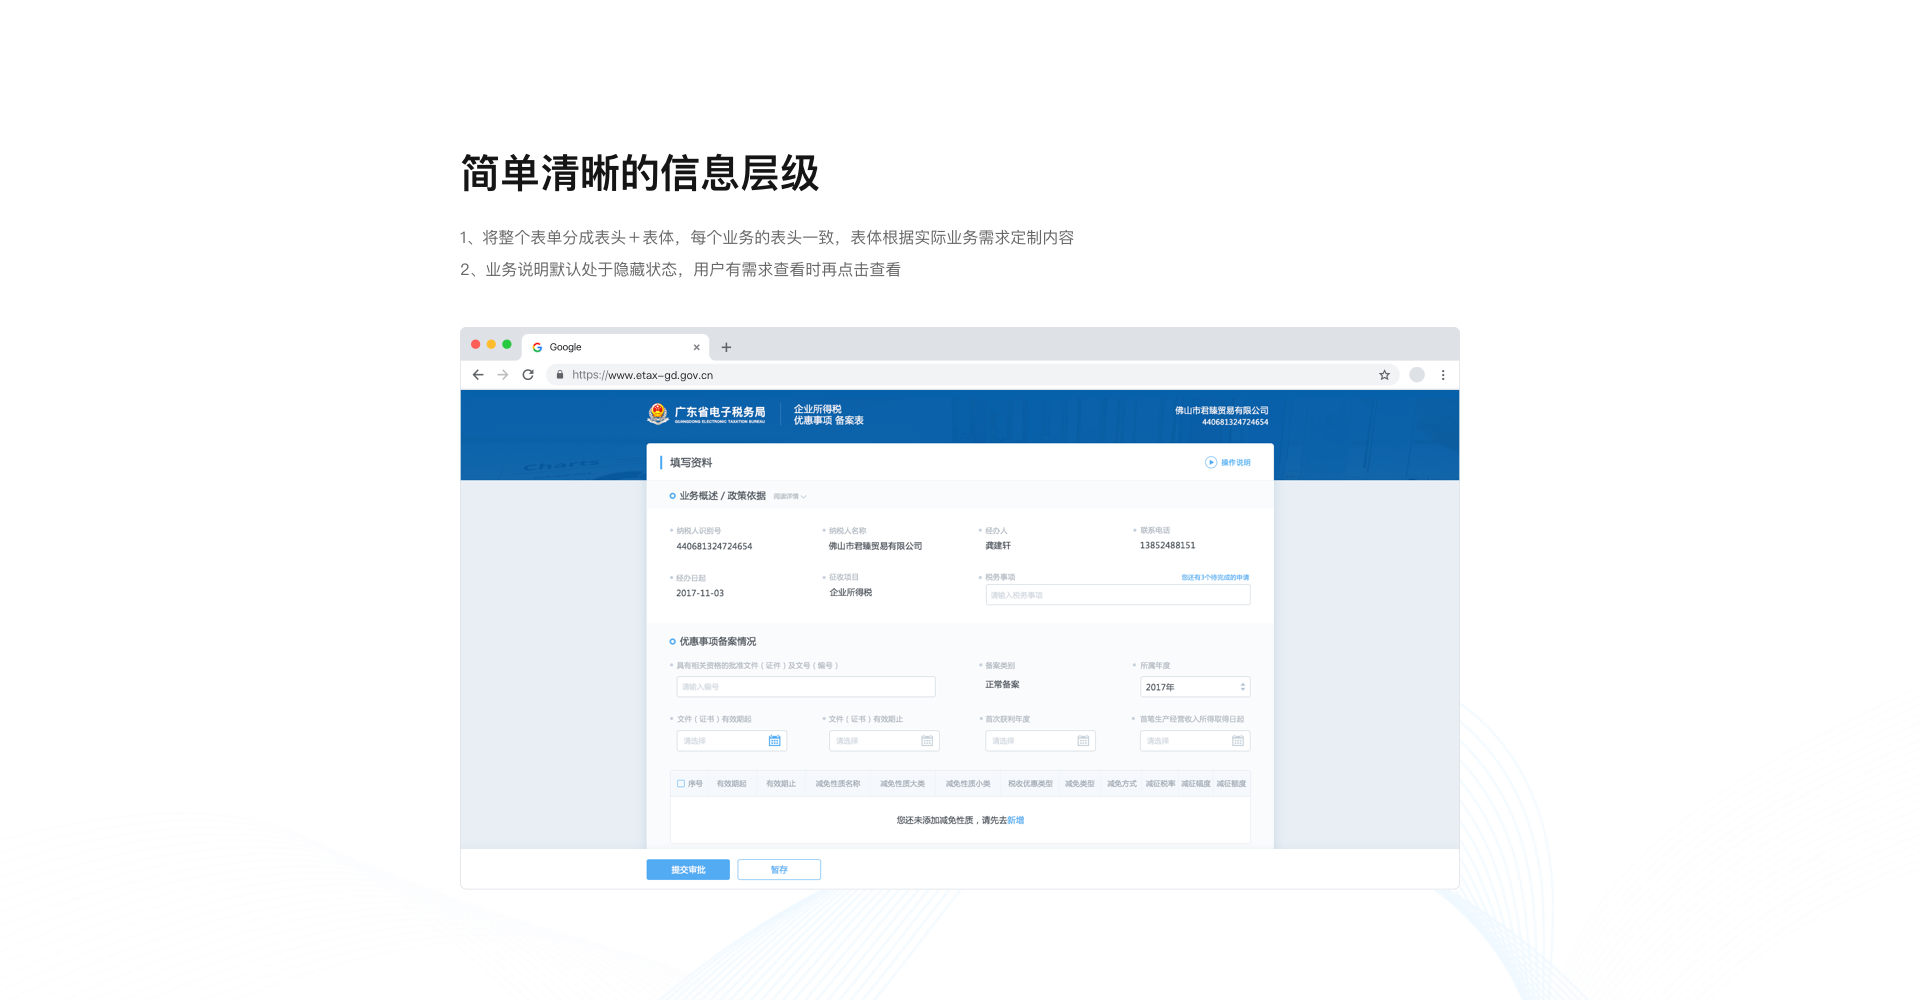Close the Google tab
The image size is (1920, 1000).
coord(696,347)
